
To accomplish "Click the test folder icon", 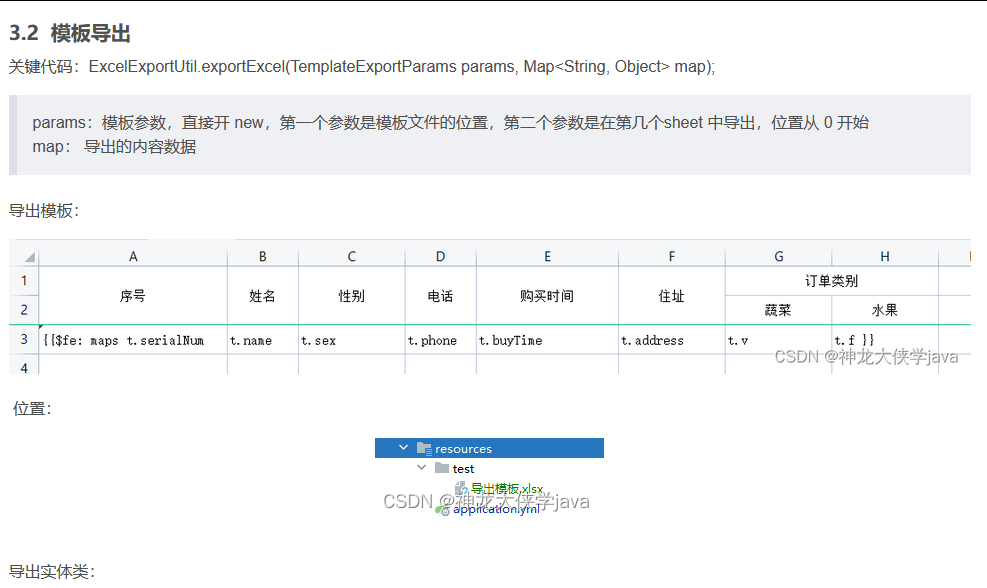I will coord(441,469).
